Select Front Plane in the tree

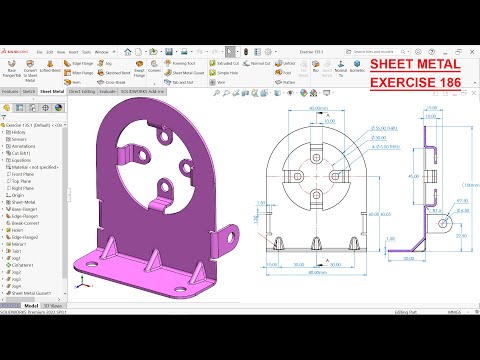(x=20, y=174)
